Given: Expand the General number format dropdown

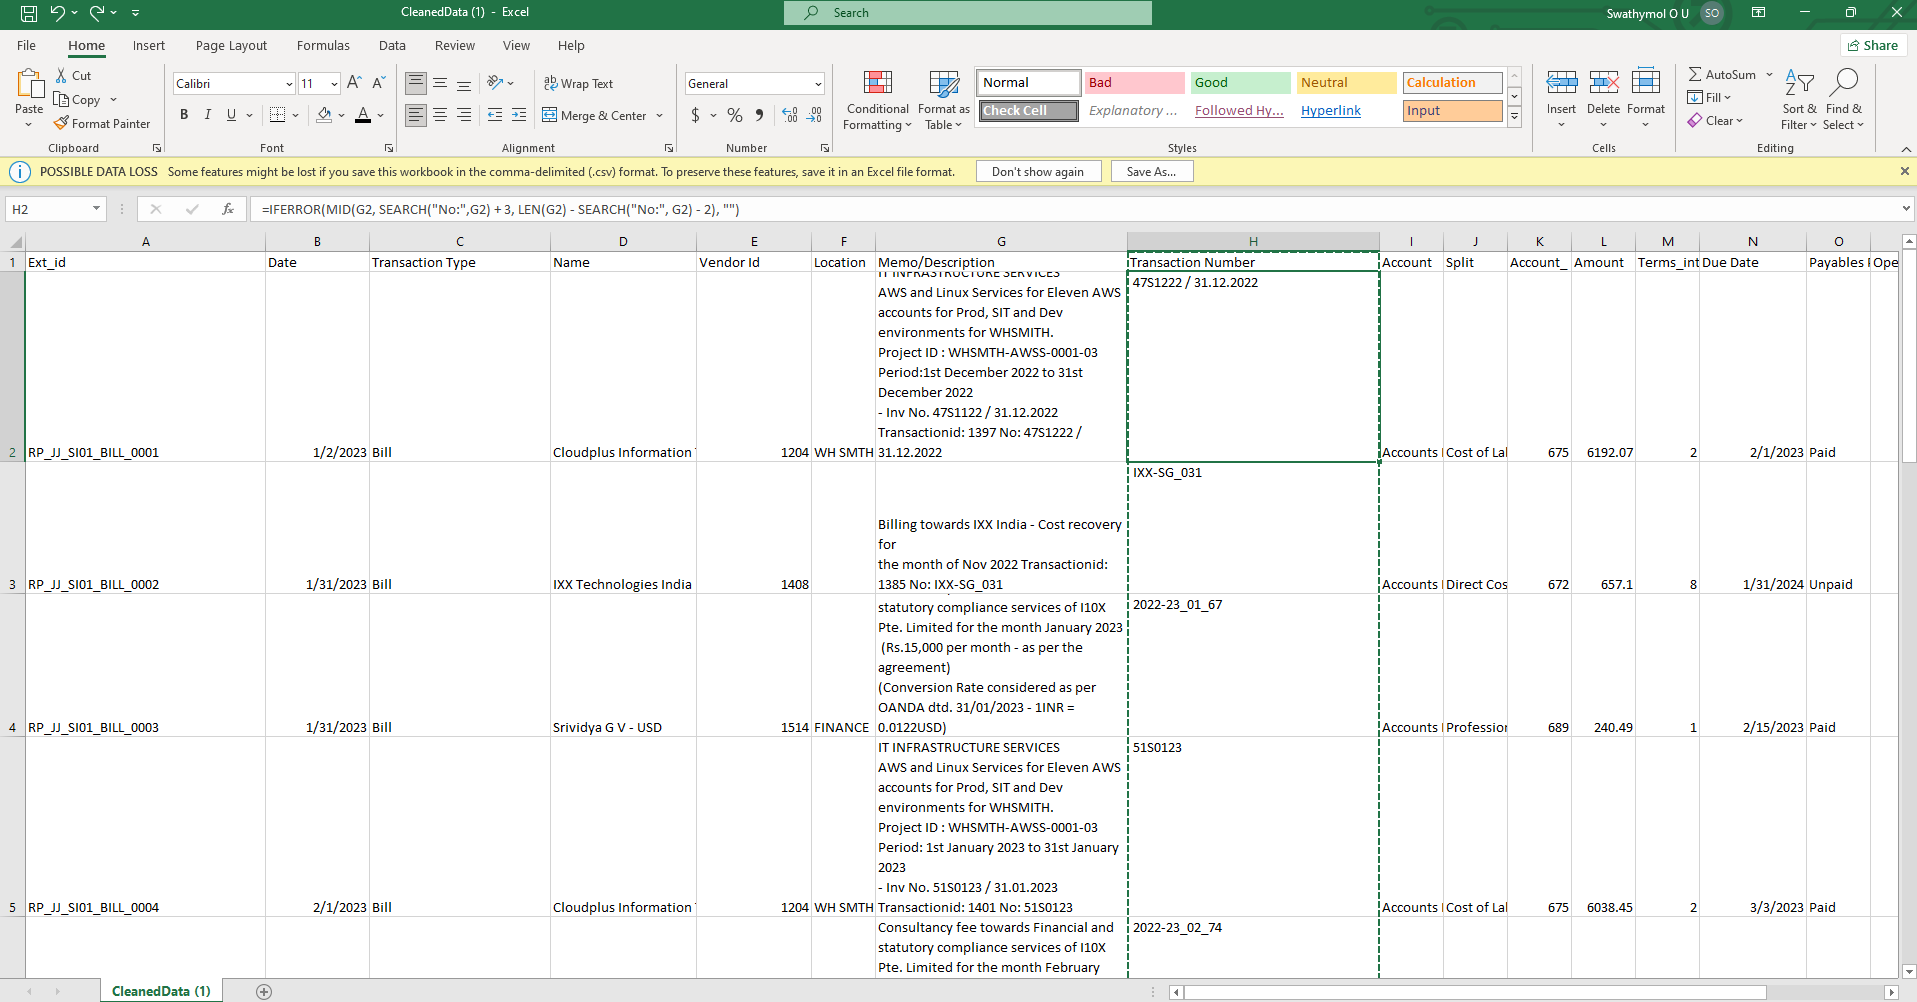Looking at the screenshot, I should pos(817,84).
